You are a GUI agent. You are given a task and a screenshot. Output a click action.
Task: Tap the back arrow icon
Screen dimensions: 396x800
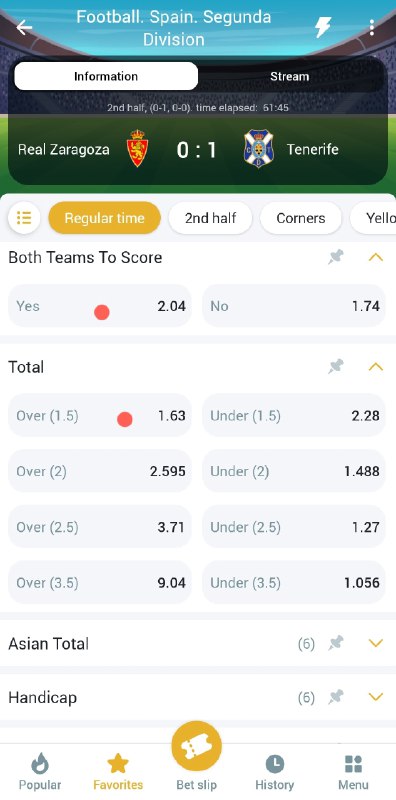[x=24, y=27]
